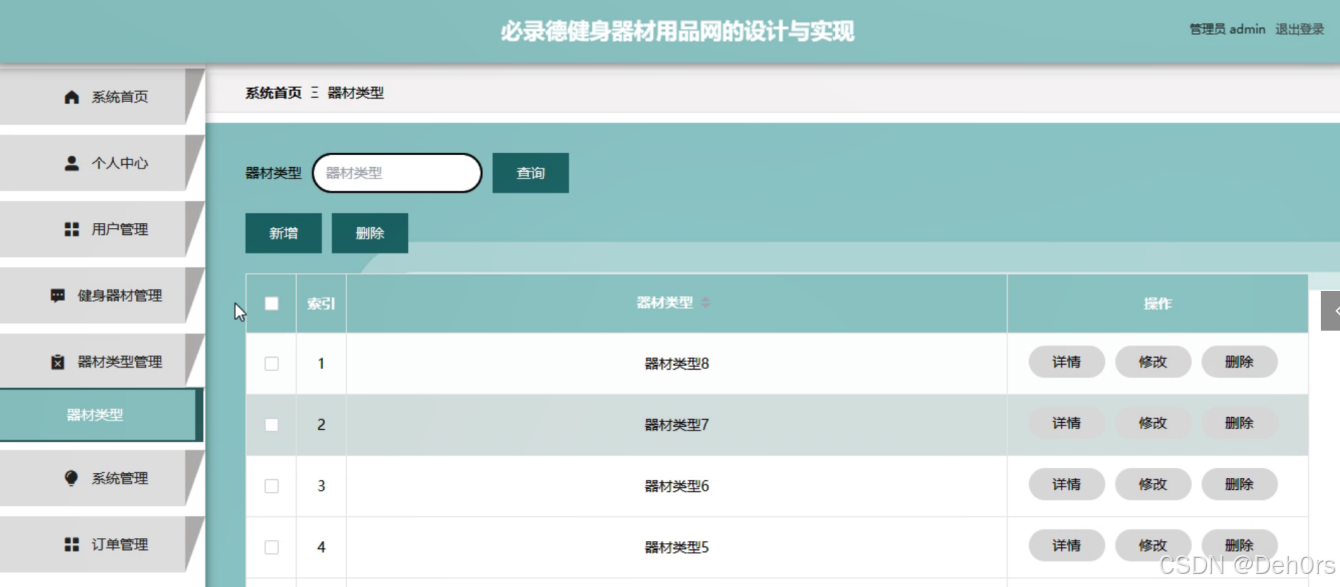Image resolution: width=1340 pixels, height=587 pixels.
Task: View 详情 for 器材类型5
Action: pos(1067,545)
